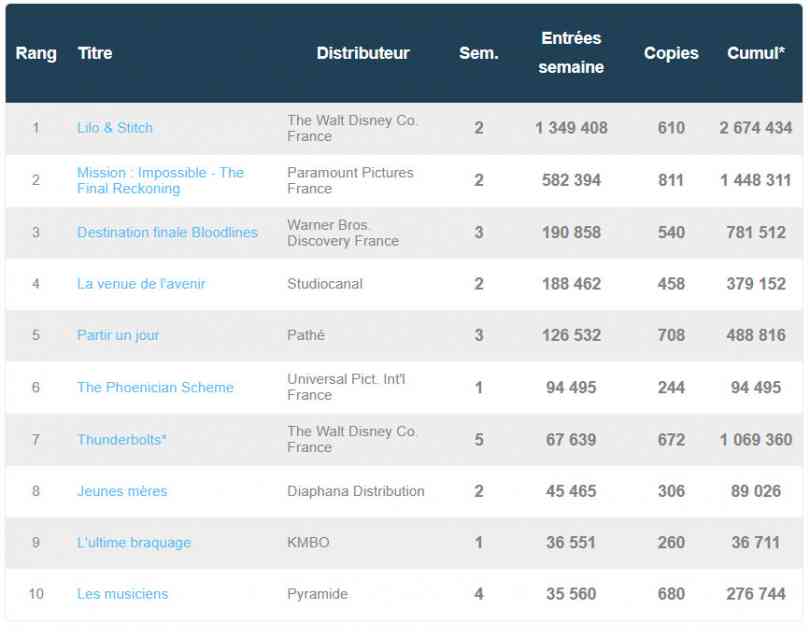Select copies value 306
Image resolution: width=810 pixels, height=637 pixels.
671,491
